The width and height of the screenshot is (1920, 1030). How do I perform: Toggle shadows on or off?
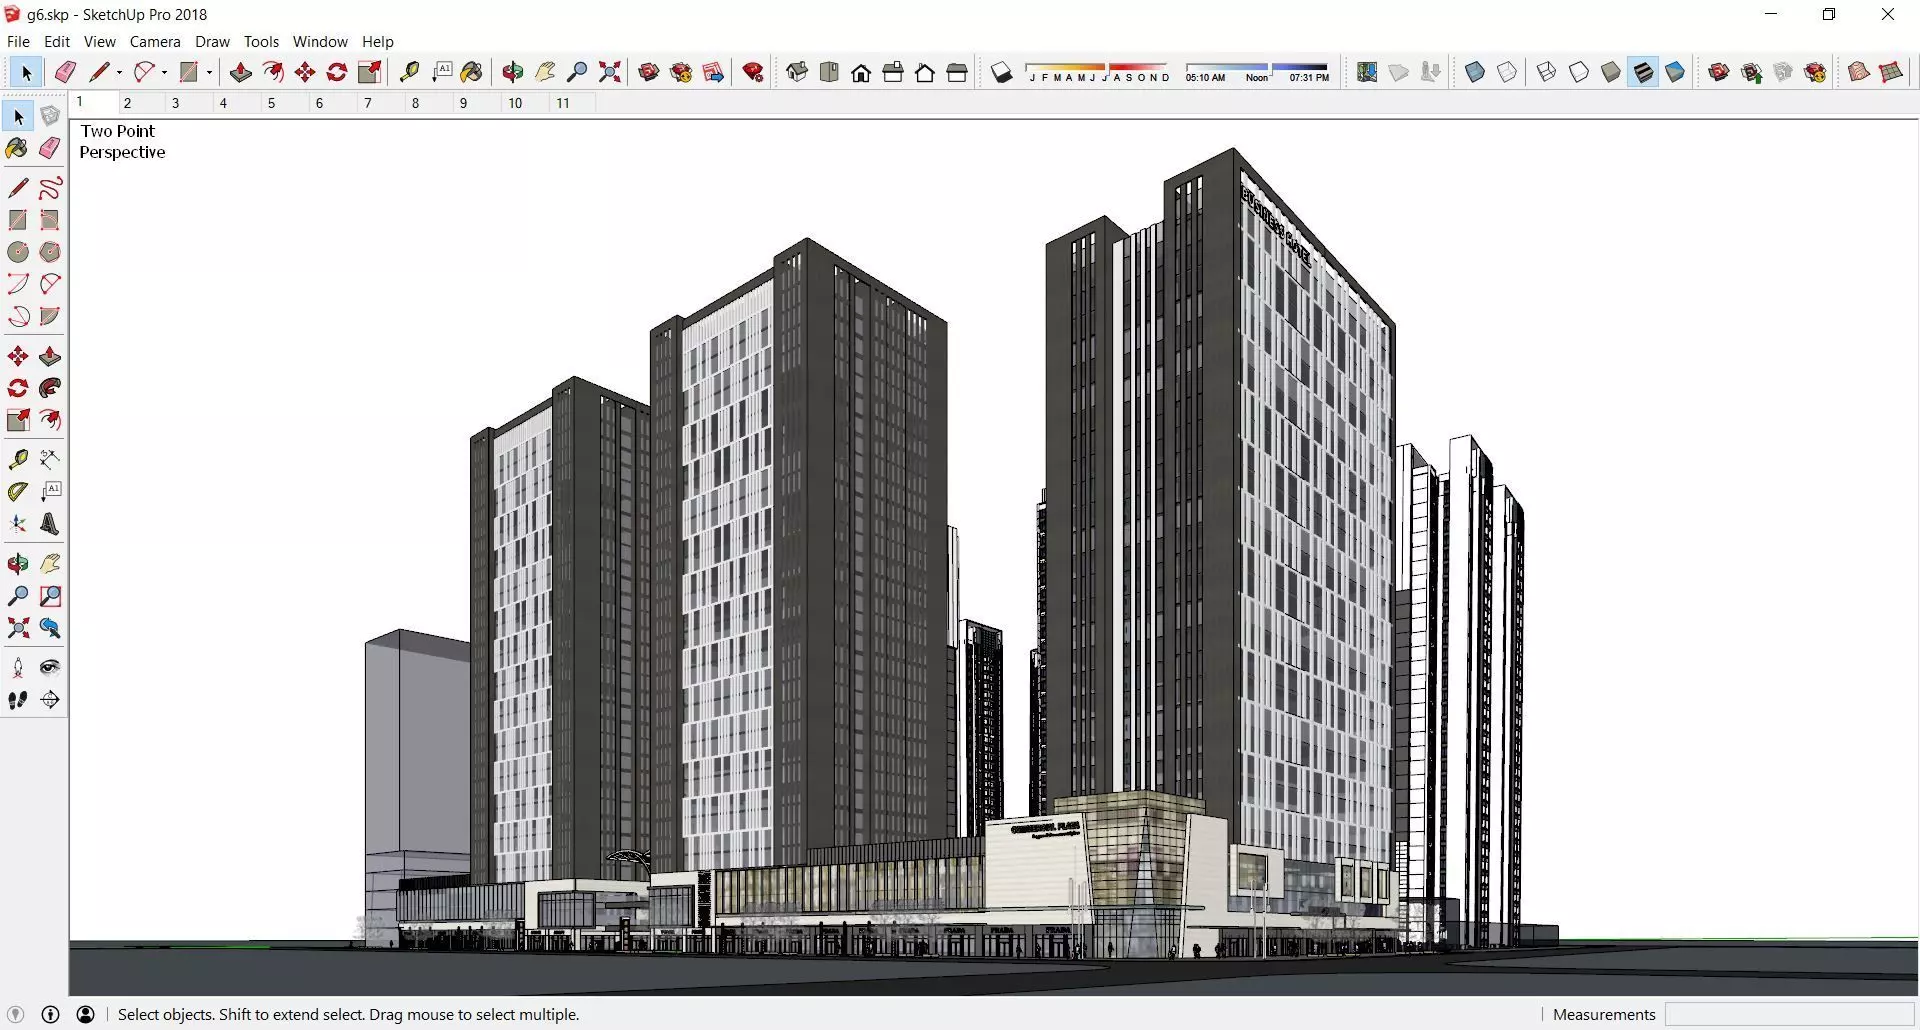[1001, 72]
